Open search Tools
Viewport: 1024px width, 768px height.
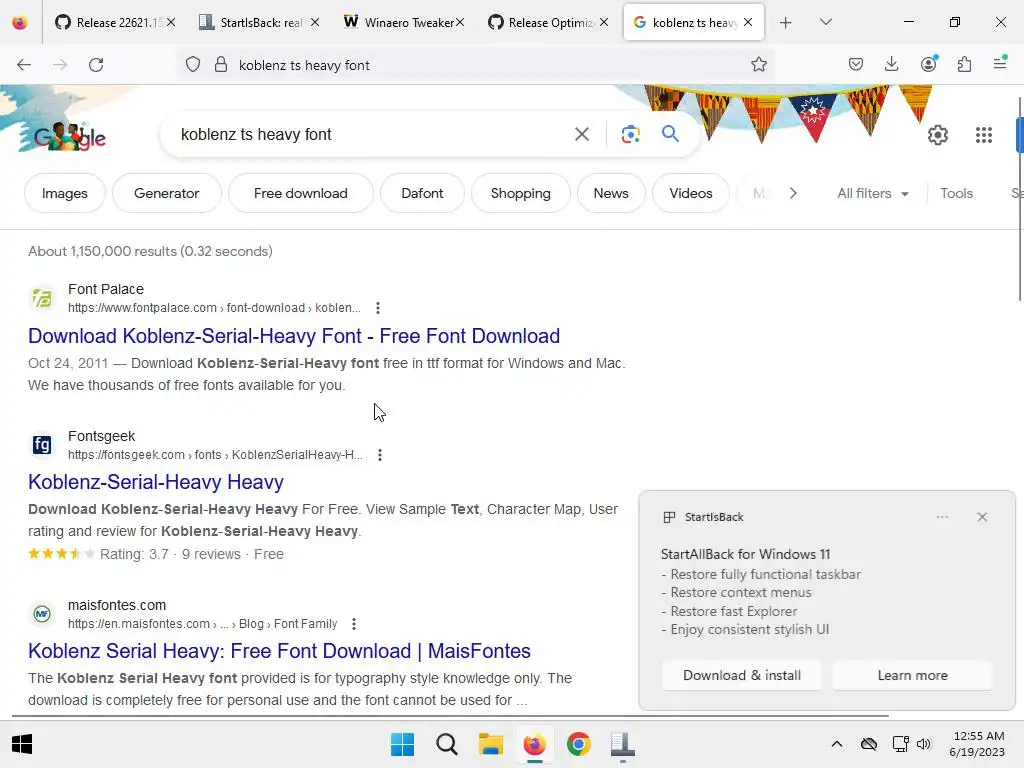(x=956, y=193)
